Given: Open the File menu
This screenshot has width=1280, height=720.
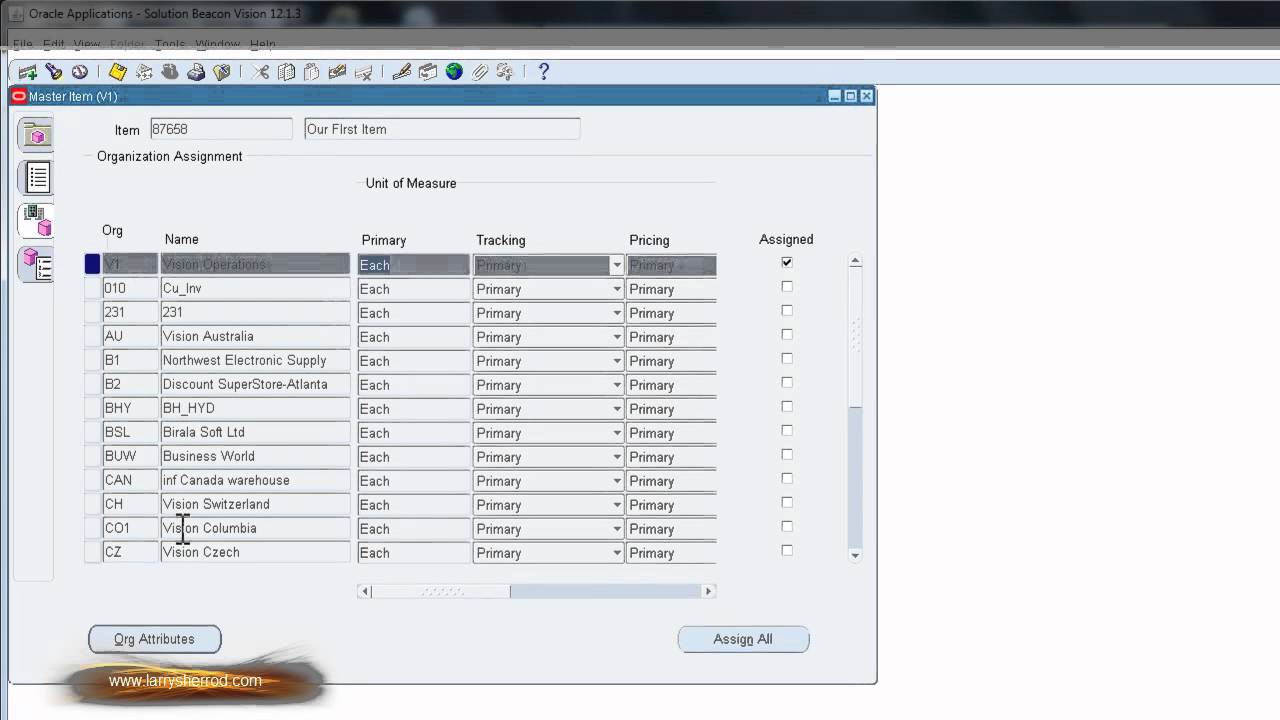Looking at the screenshot, I should point(22,45).
